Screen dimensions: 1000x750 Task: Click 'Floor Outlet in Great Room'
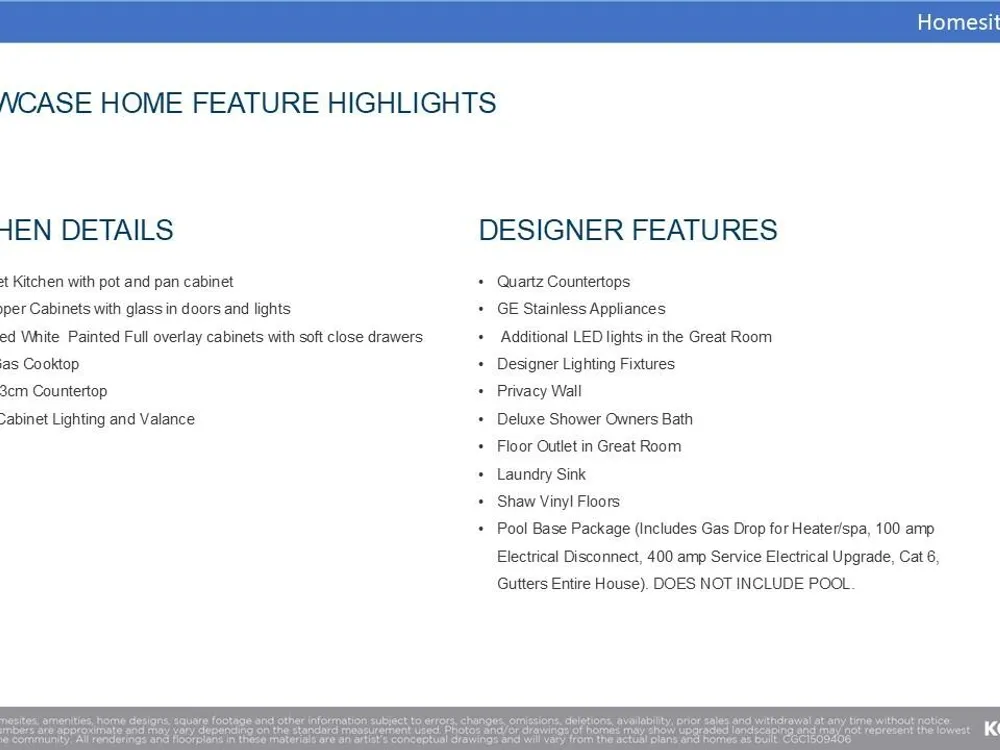point(589,446)
